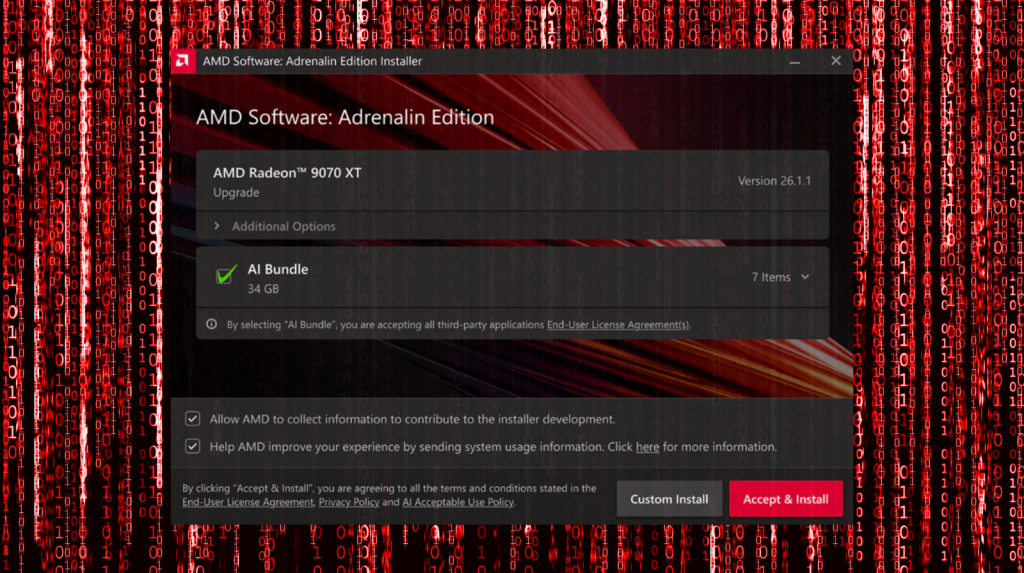Click the AI Bundle heading
1024x573 pixels.
tap(278, 269)
